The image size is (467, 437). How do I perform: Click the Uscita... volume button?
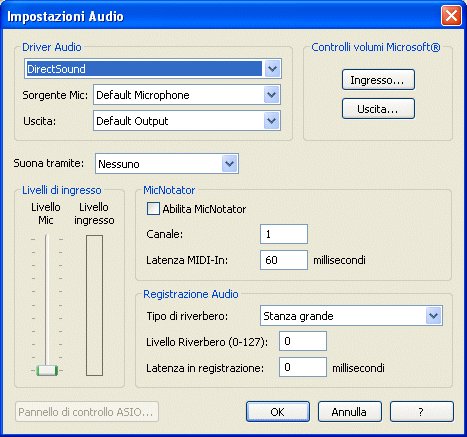[378, 109]
